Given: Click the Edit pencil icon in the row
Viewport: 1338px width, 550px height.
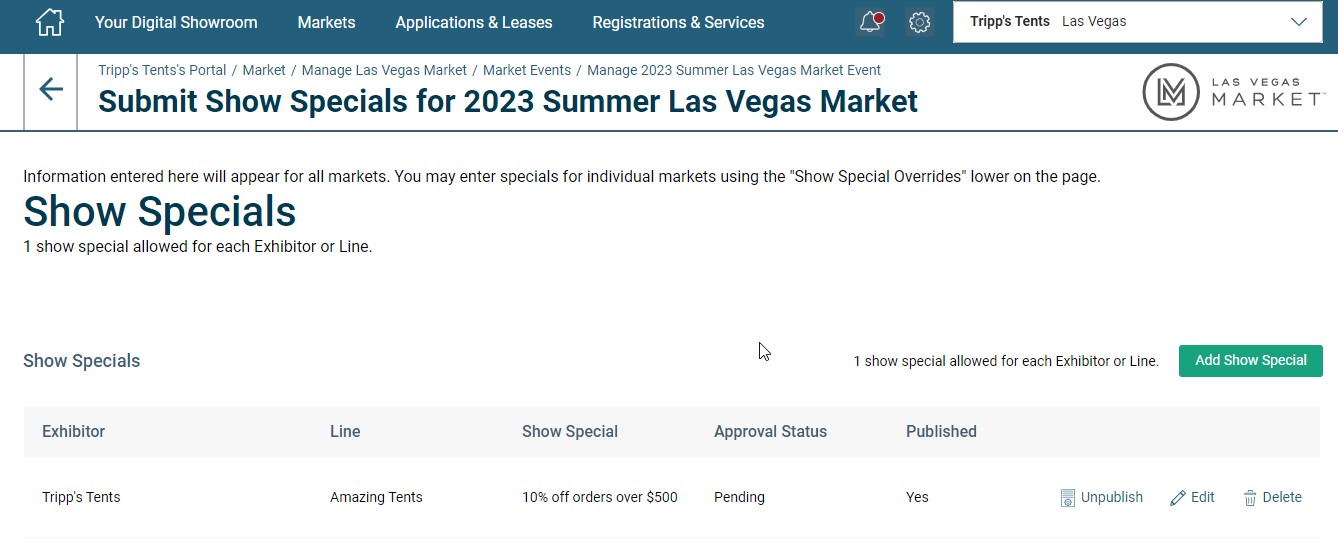Looking at the screenshot, I should [x=1178, y=498].
